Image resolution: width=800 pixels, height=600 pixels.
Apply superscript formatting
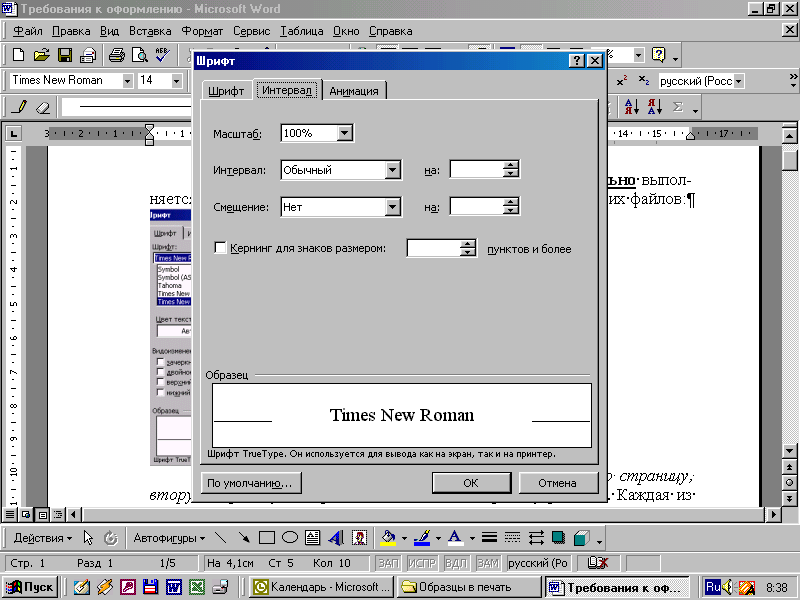click(621, 81)
